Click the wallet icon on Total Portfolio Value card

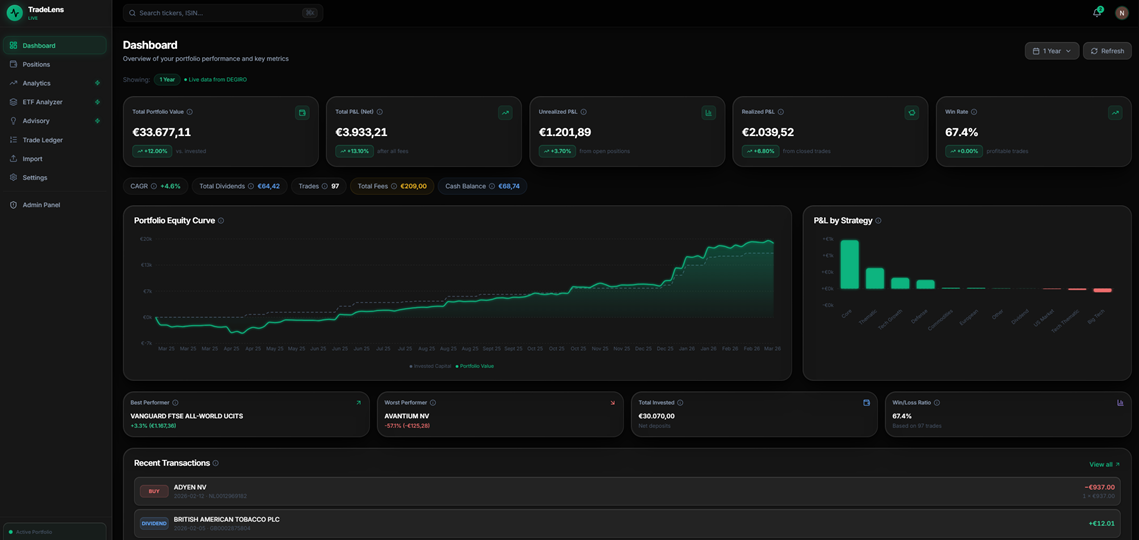[302, 113]
